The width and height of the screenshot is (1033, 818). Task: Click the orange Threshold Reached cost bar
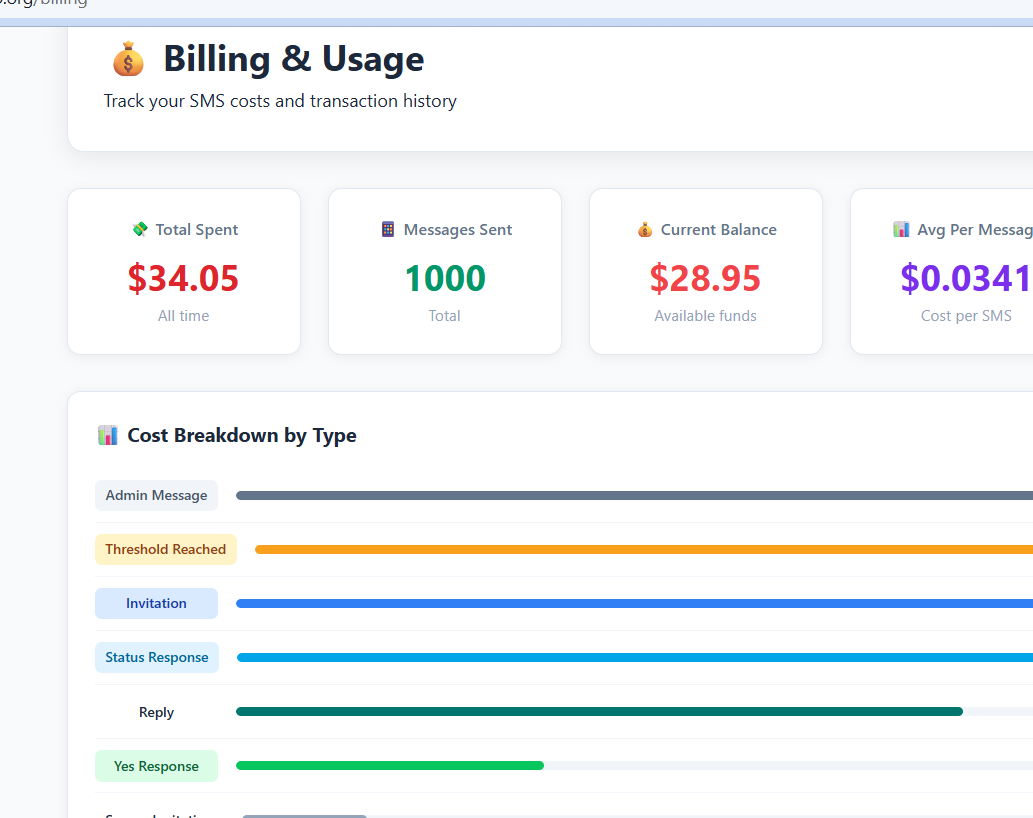pos(644,549)
